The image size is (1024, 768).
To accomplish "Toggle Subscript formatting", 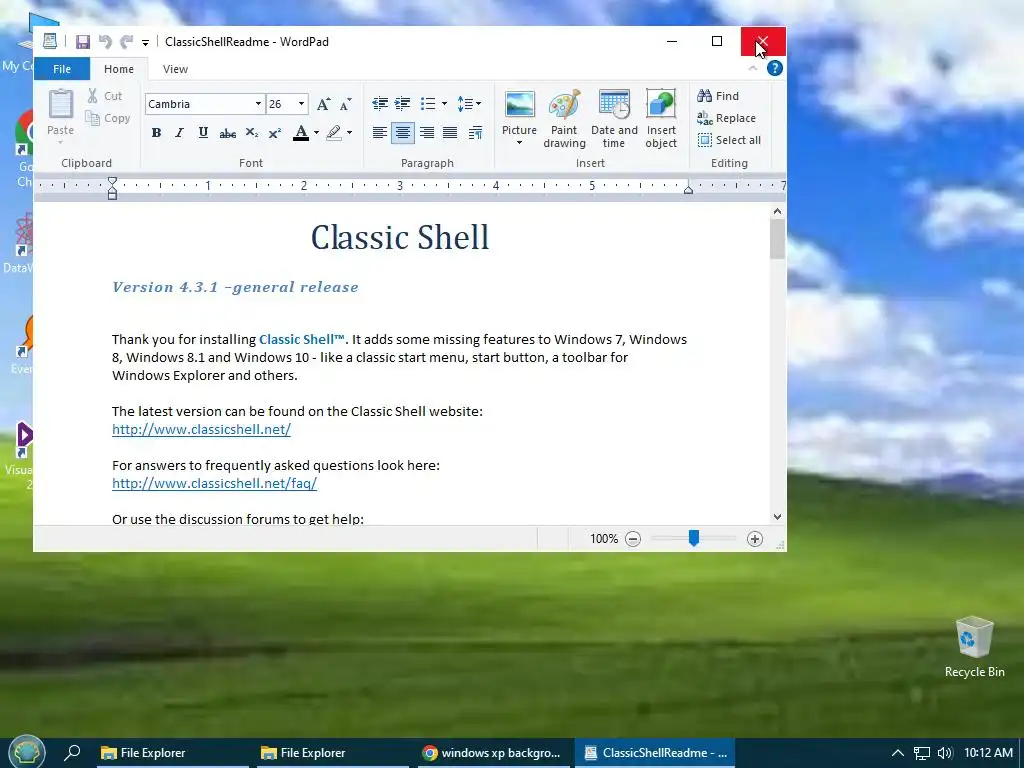I will click(251, 133).
